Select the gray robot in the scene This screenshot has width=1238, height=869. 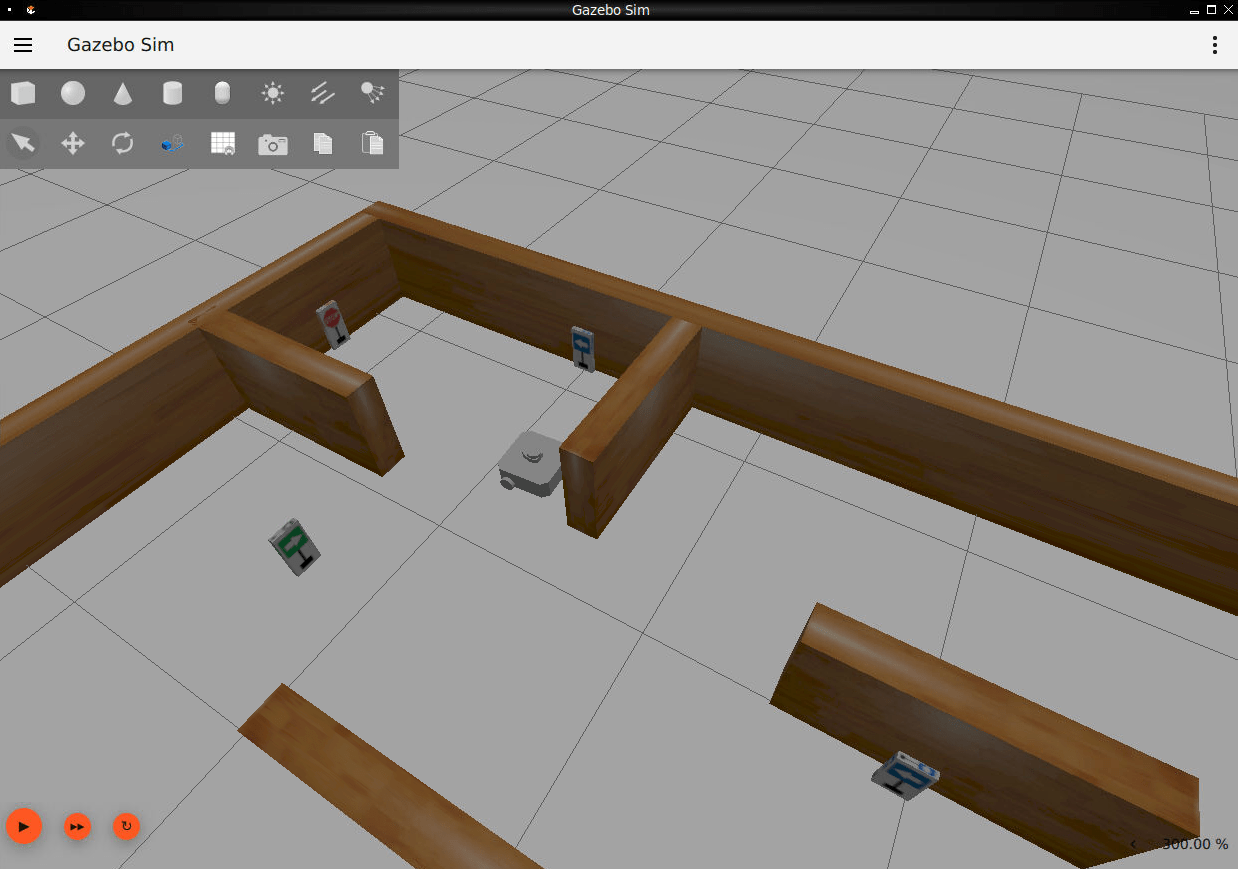(530, 463)
